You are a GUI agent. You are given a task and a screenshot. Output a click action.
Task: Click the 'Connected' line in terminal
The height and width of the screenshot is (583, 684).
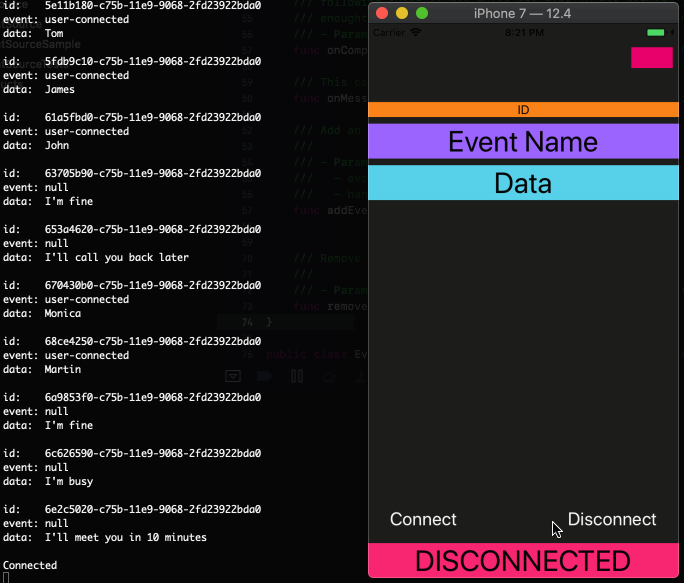pyautogui.click(x=30, y=565)
